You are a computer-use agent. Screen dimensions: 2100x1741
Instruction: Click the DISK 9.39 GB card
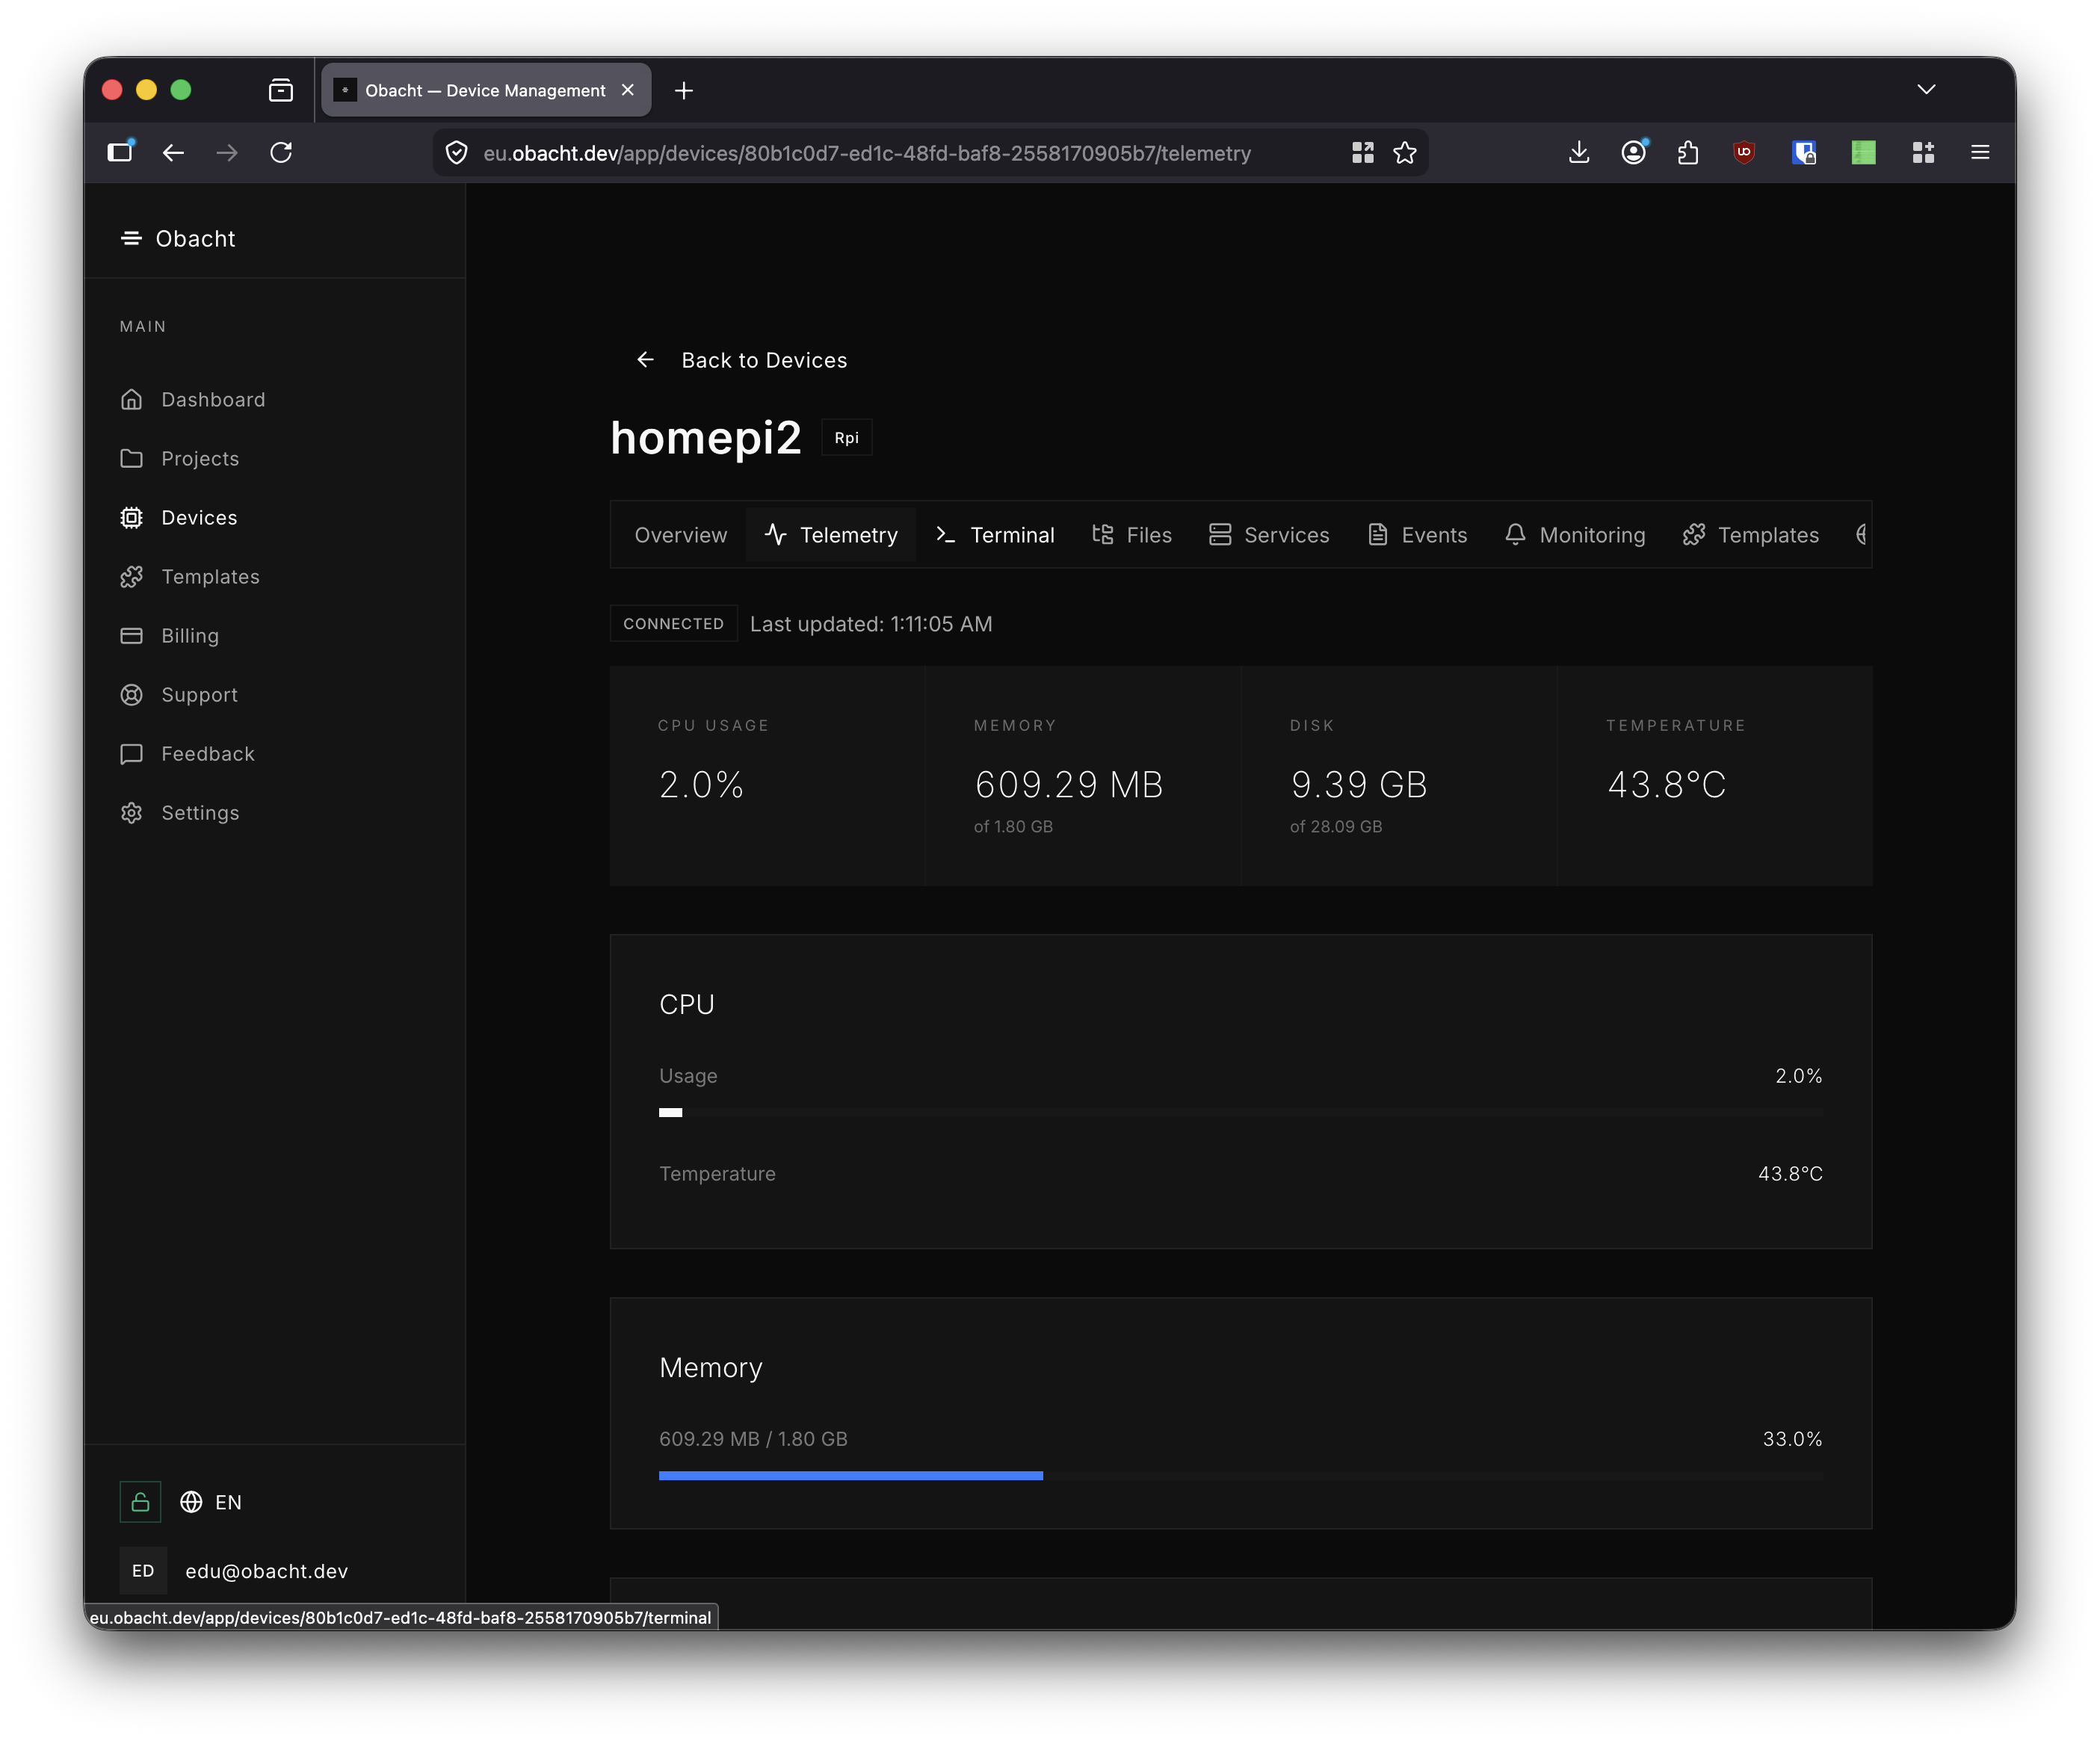tap(1399, 775)
